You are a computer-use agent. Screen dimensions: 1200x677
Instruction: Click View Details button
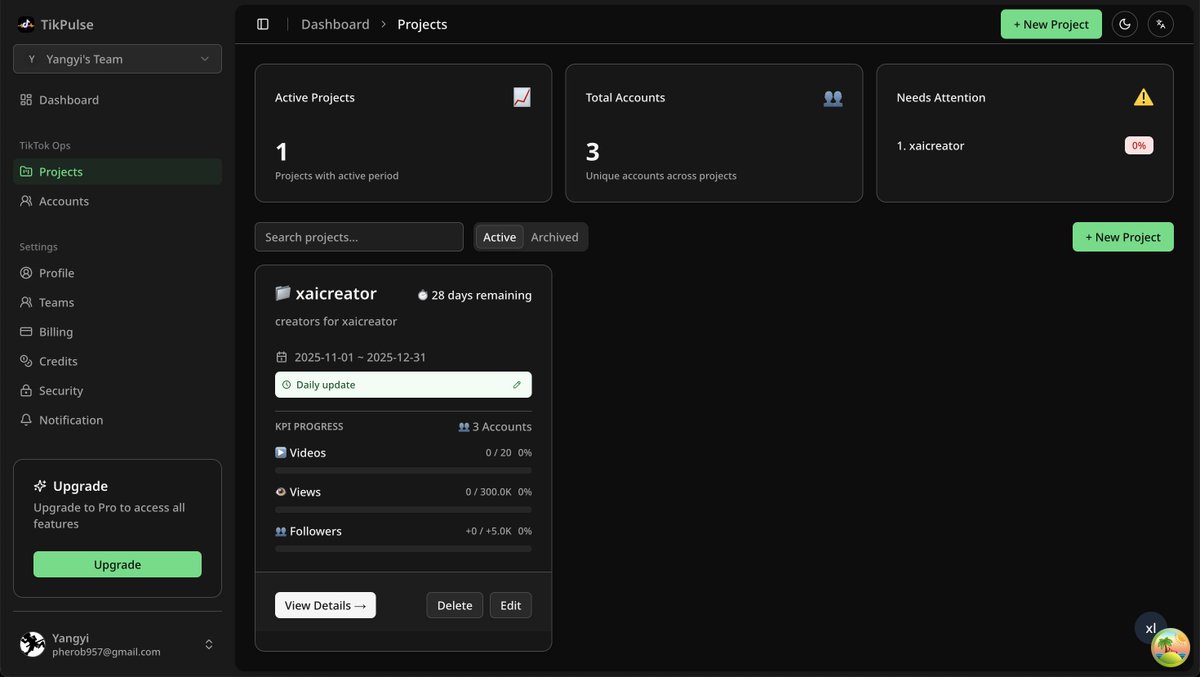coord(325,605)
